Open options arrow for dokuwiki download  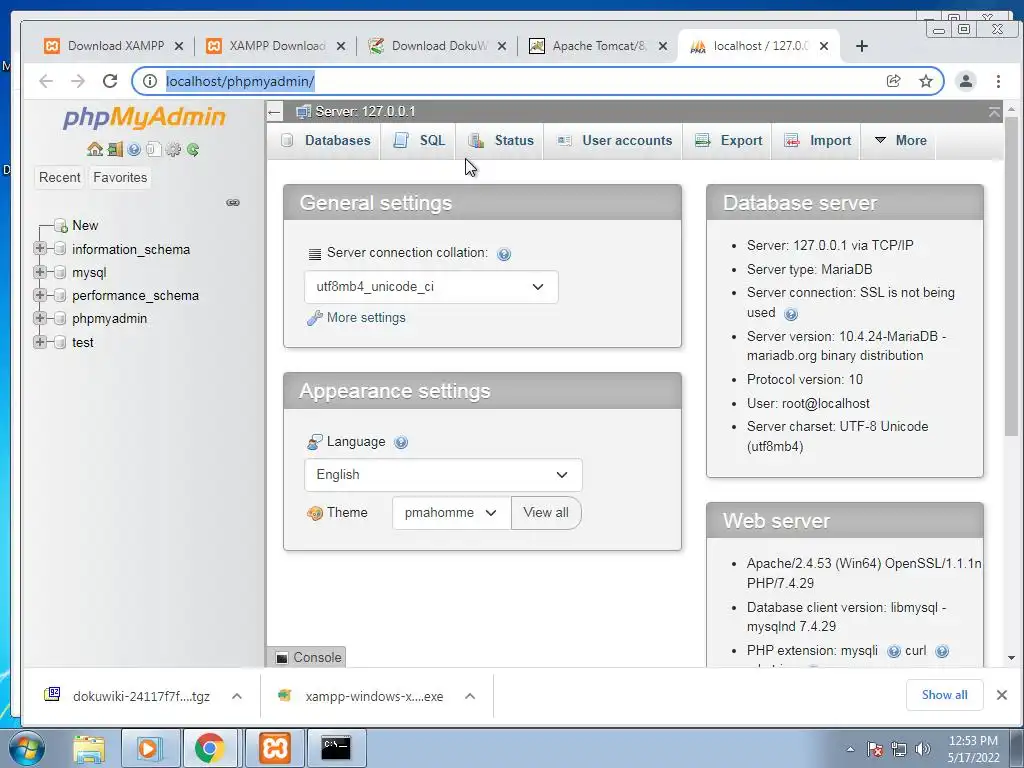pos(237,696)
